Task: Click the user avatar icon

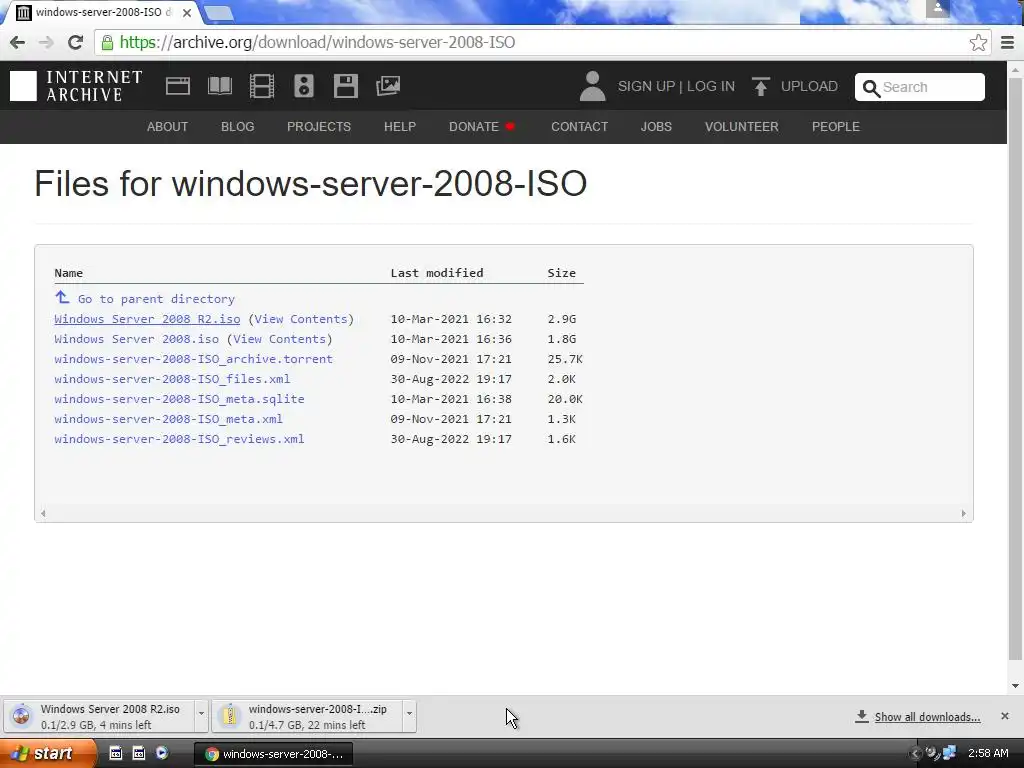Action: click(592, 86)
